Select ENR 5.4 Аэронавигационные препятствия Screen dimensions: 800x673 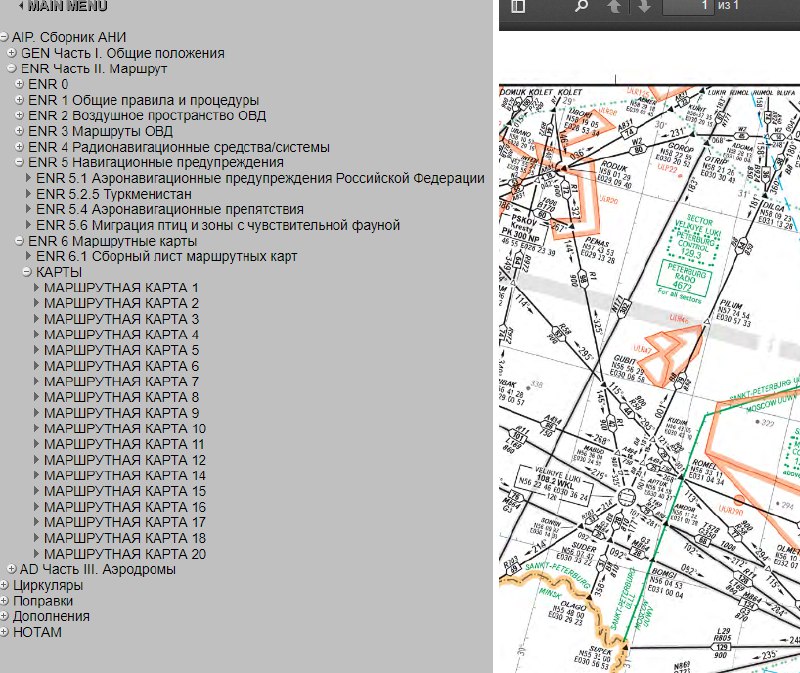169,209
